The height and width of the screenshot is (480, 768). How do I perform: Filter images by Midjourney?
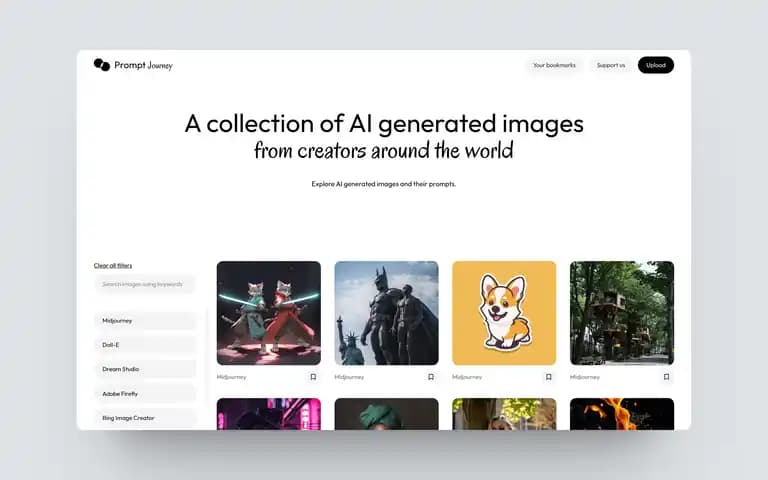click(x=145, y=321)
